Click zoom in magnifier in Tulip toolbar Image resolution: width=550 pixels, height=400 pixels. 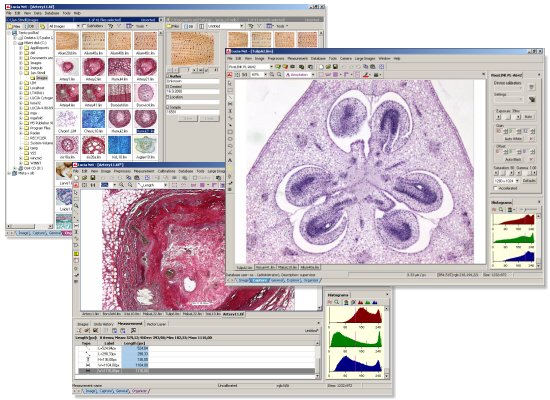click(271, 74)
